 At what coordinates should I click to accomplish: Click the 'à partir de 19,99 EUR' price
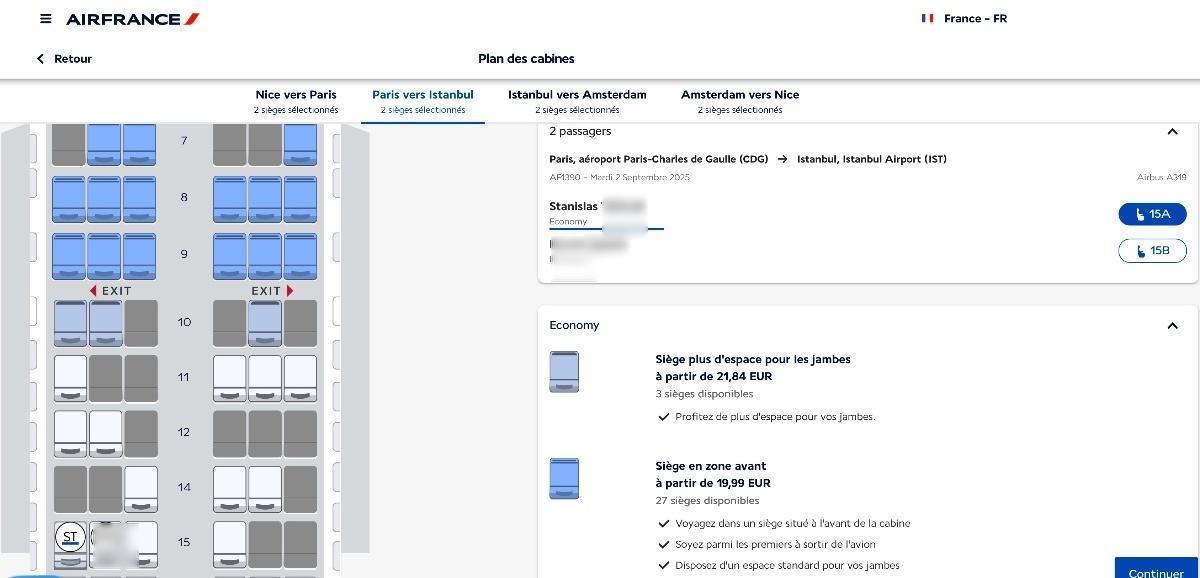pos(713,483)
